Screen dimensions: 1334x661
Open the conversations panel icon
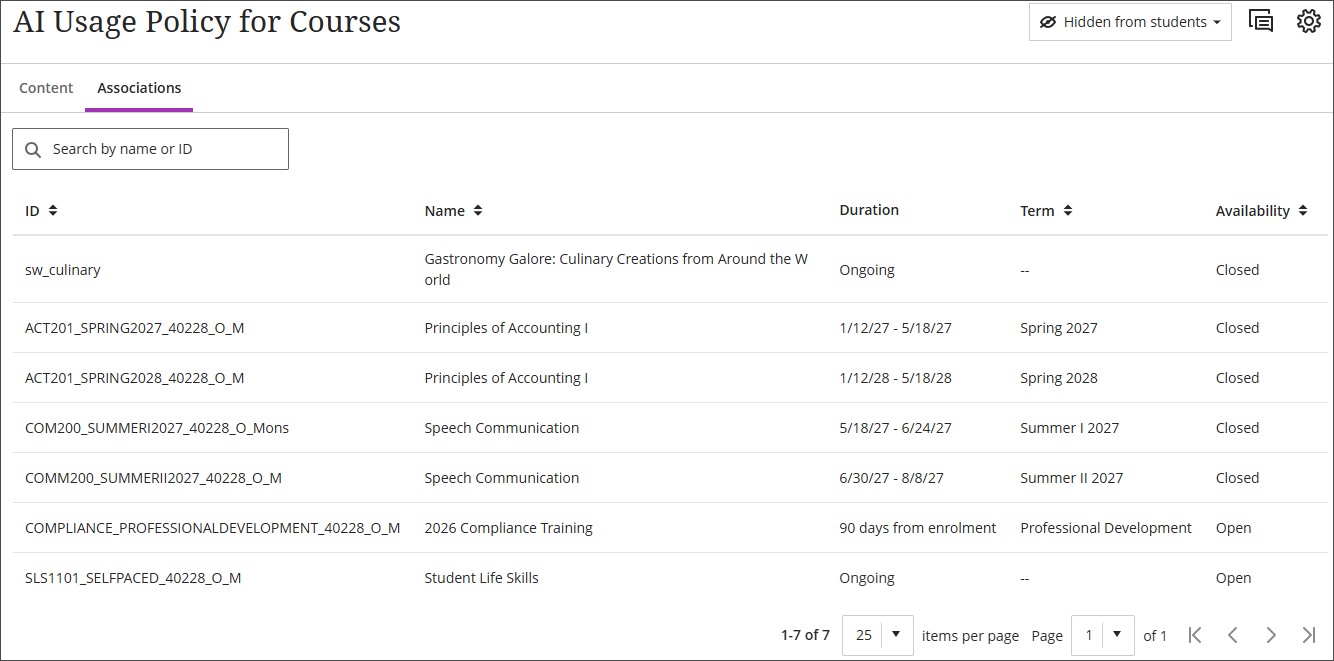[1260, 20]
